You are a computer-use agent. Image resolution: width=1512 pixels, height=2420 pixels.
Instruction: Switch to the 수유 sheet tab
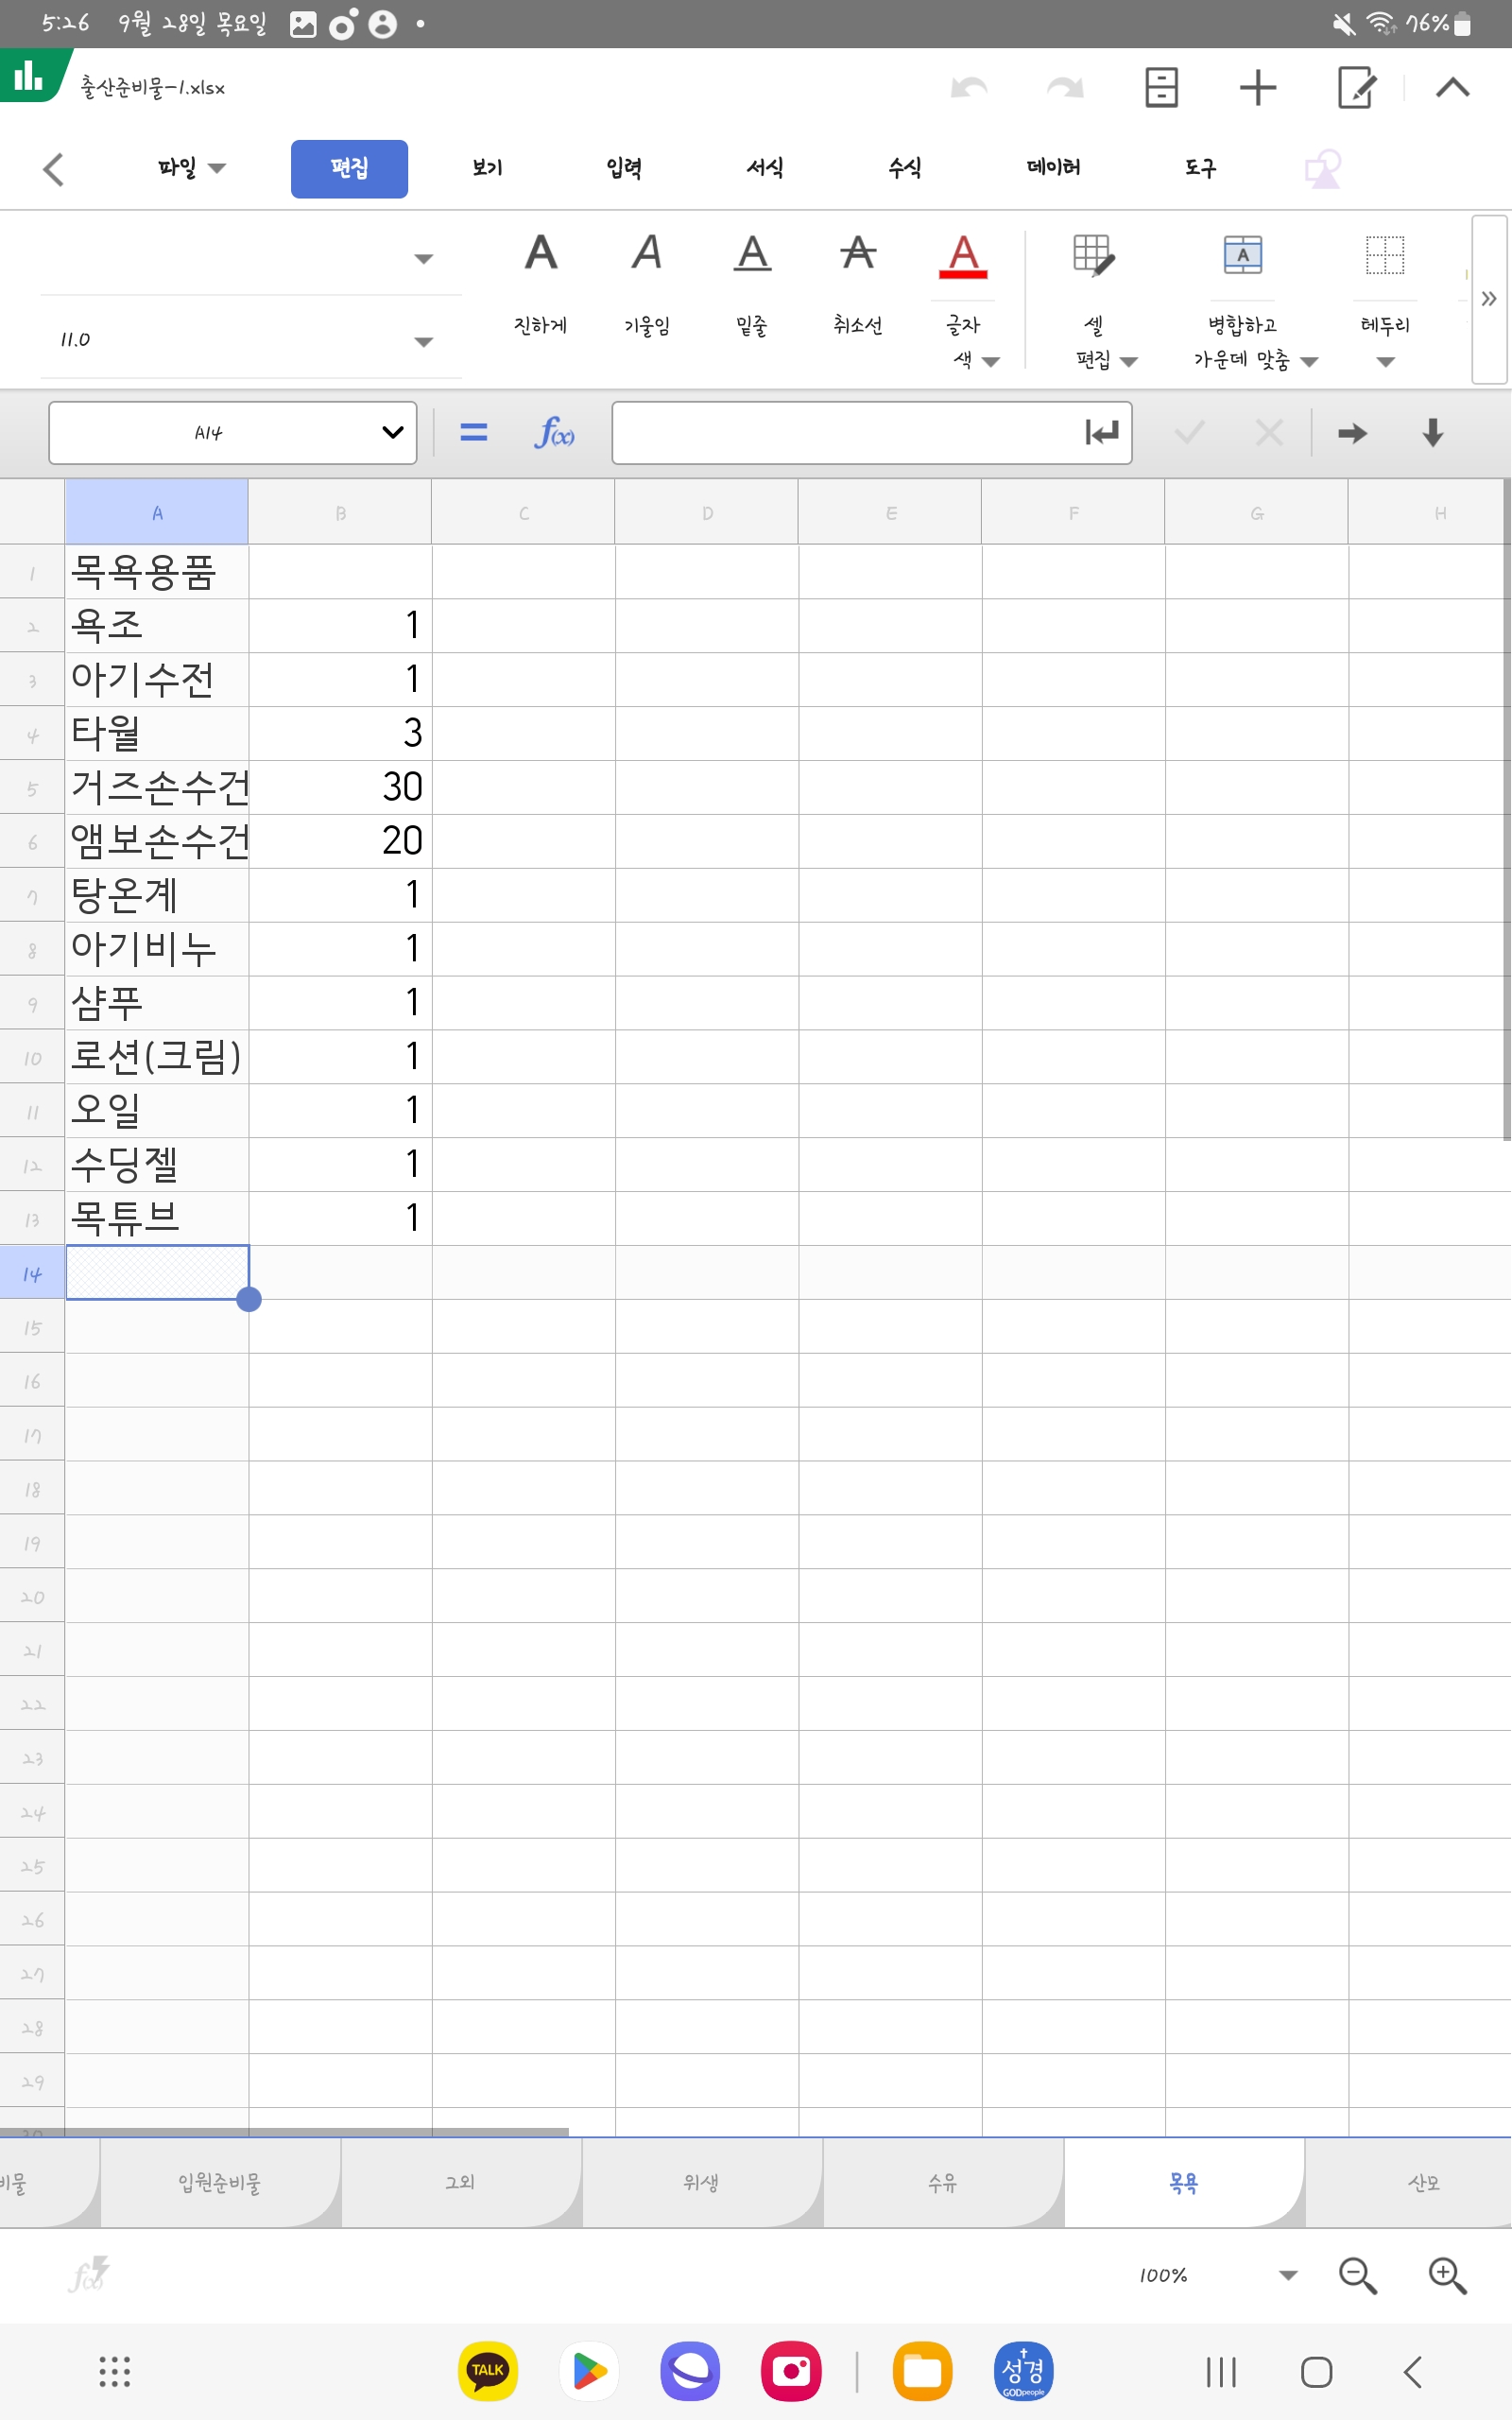(942, 2182)
